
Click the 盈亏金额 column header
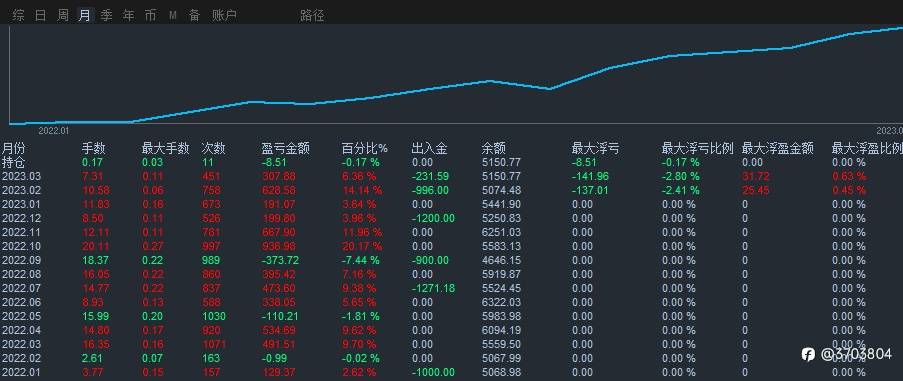click(286, 148)
